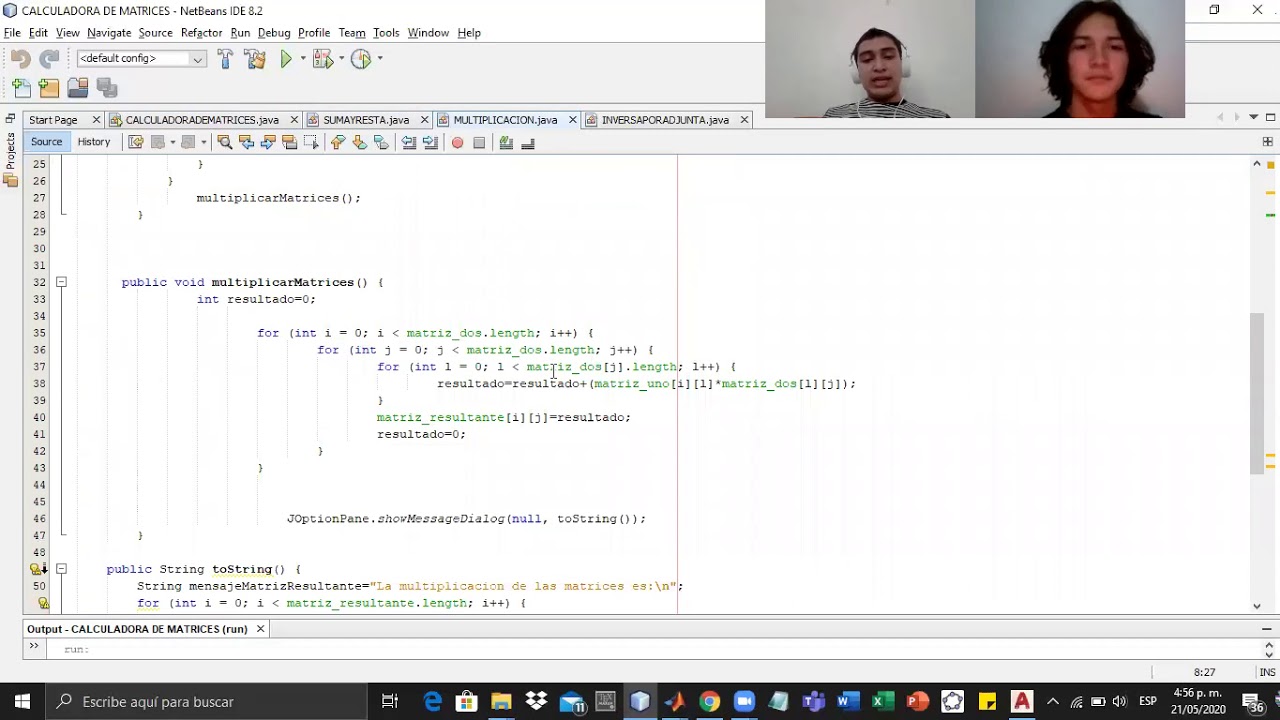
Task: Click the Save All icon
Action: [107, 88]
